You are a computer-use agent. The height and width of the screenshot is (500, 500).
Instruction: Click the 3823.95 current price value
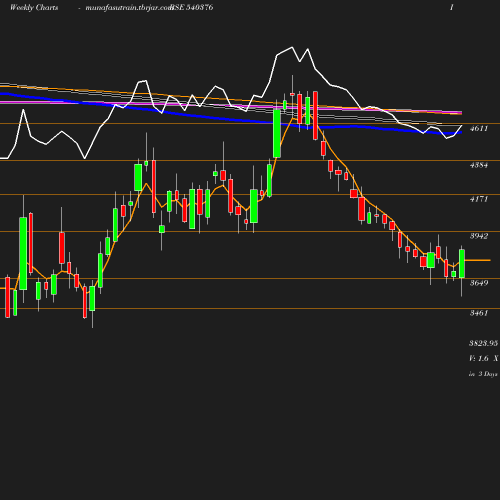(x=484, y=343)
